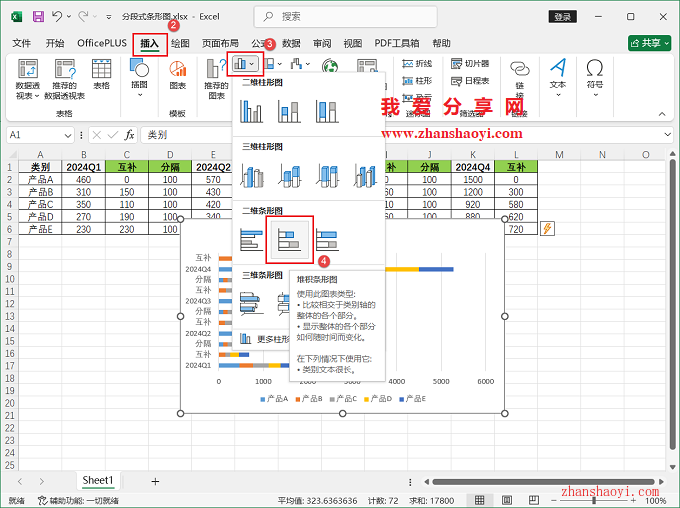Image resolution: width=680 pixels, height=508 pixels.
Task: Select the stacked bar chart option
Action: [x=289, y=239]
